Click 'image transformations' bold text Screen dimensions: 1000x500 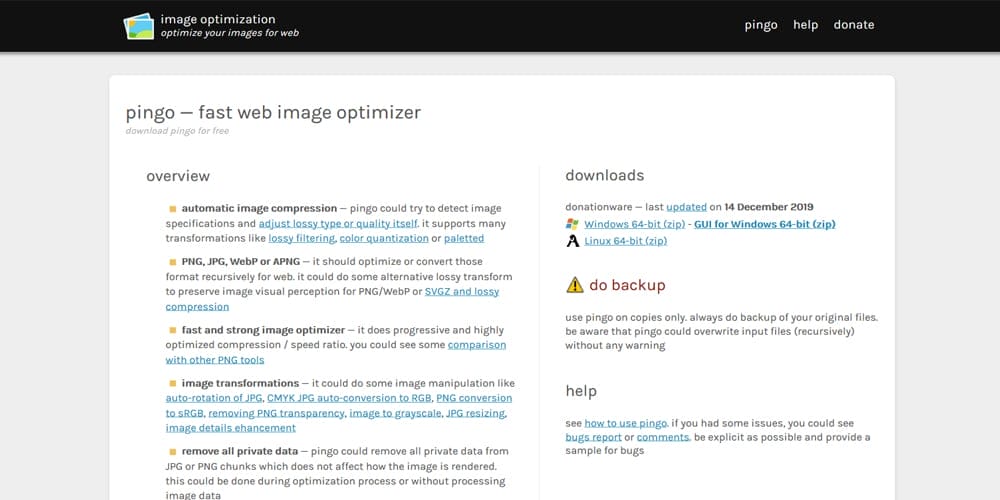point(240,383)
